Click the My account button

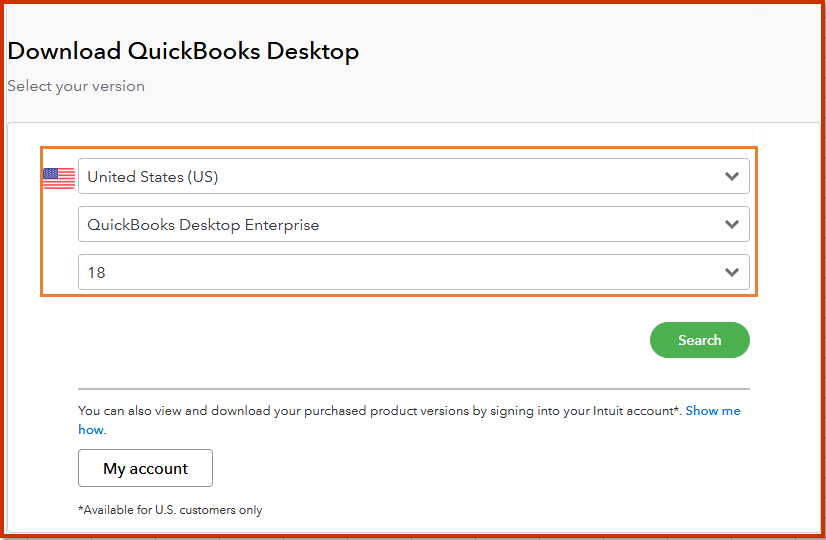[x=145, y=468]
